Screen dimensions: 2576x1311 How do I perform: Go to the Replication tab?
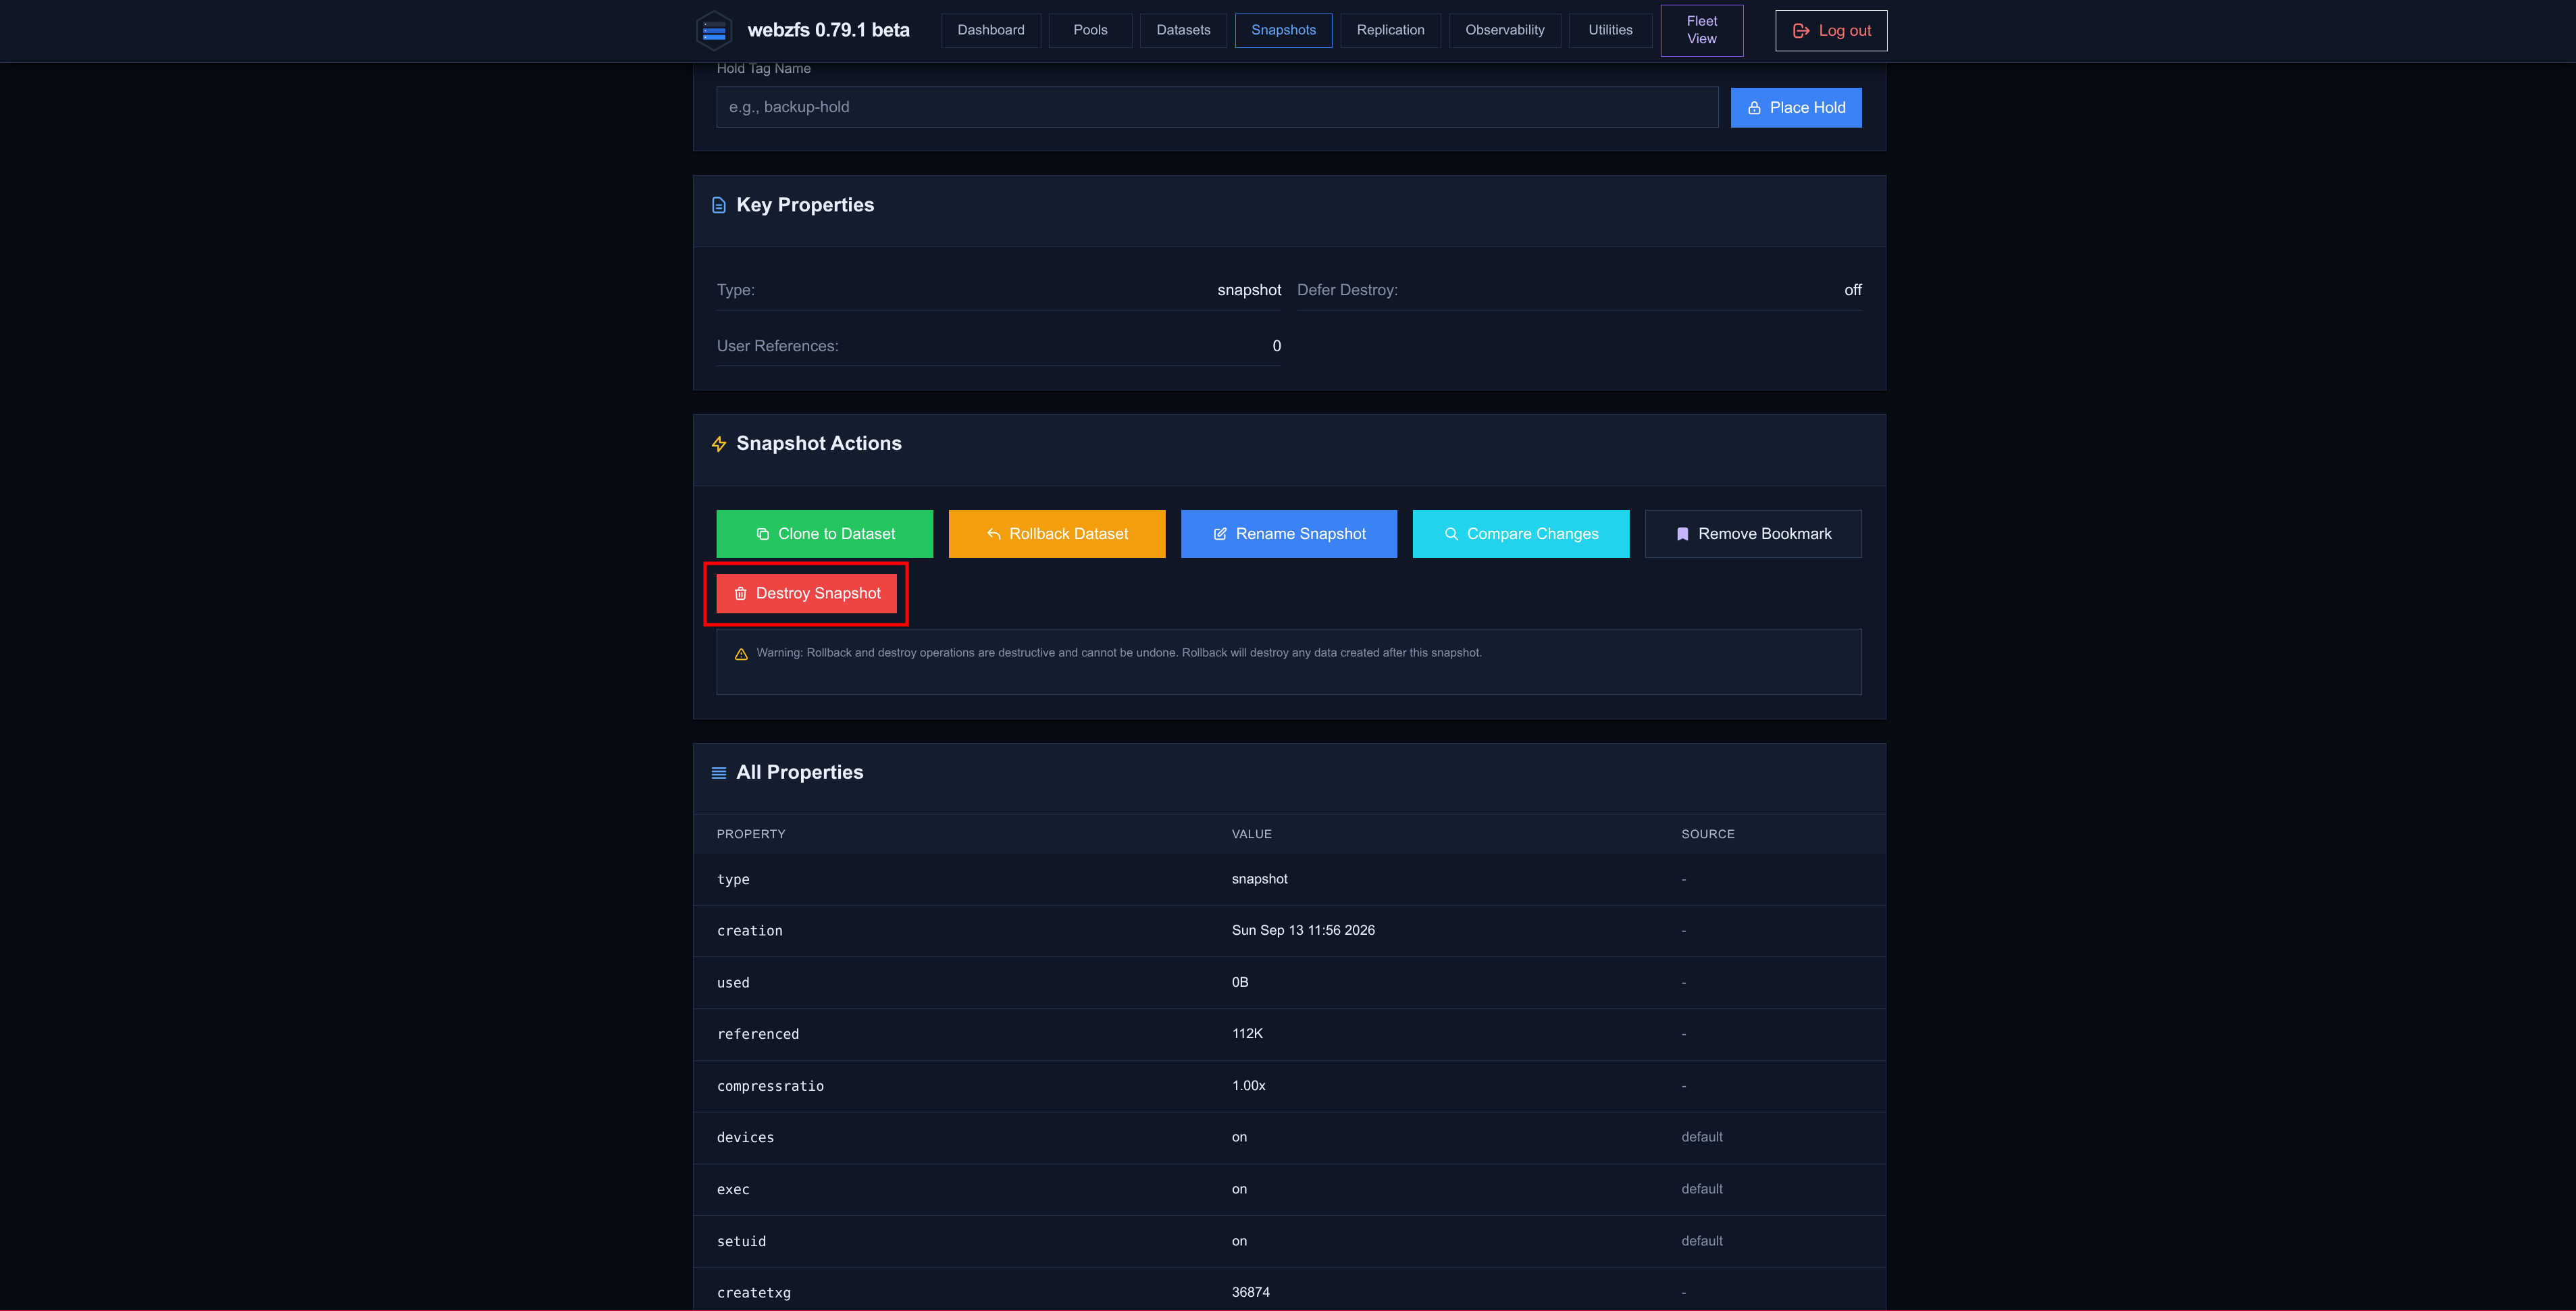point(1390,30)
